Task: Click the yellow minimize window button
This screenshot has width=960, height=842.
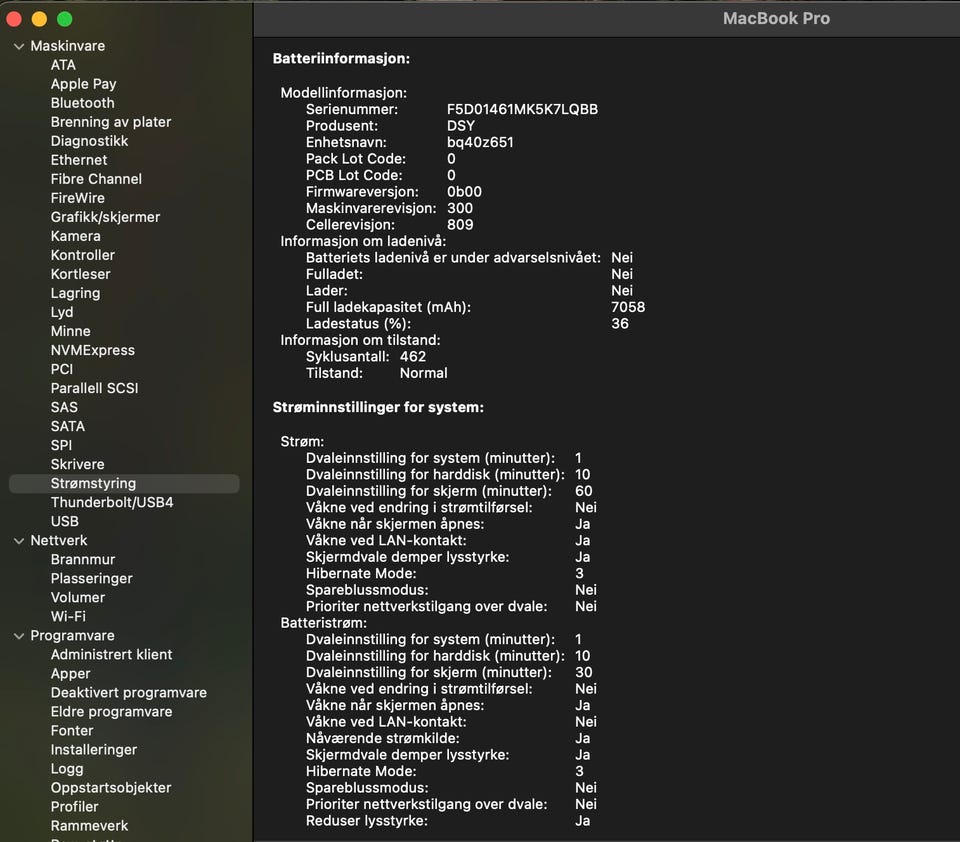Action: pos(39,19)
